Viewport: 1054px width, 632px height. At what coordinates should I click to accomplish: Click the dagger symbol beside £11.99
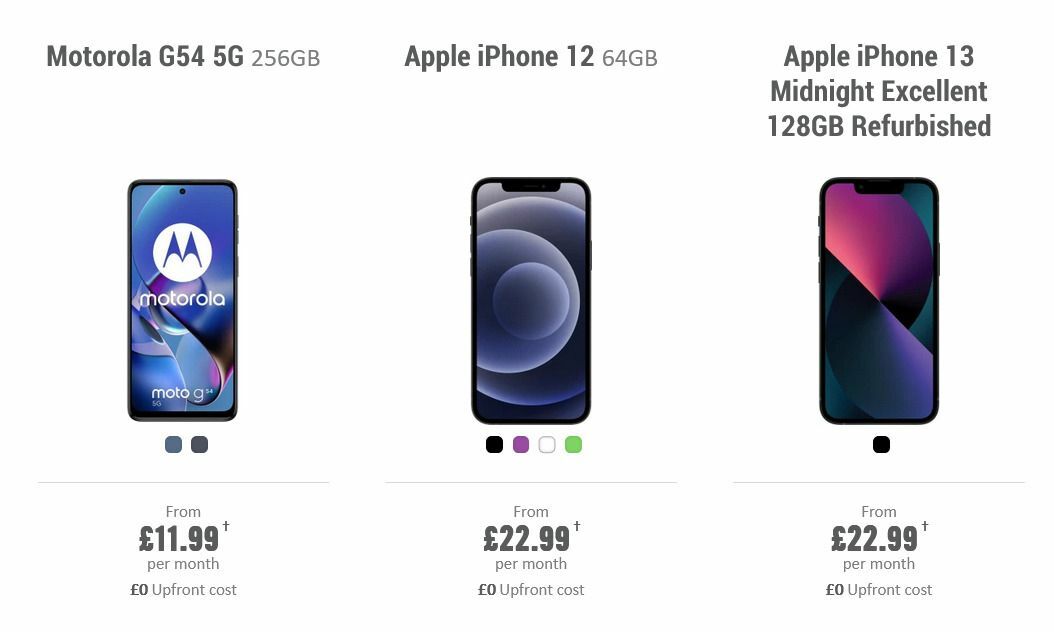point(226,527)
